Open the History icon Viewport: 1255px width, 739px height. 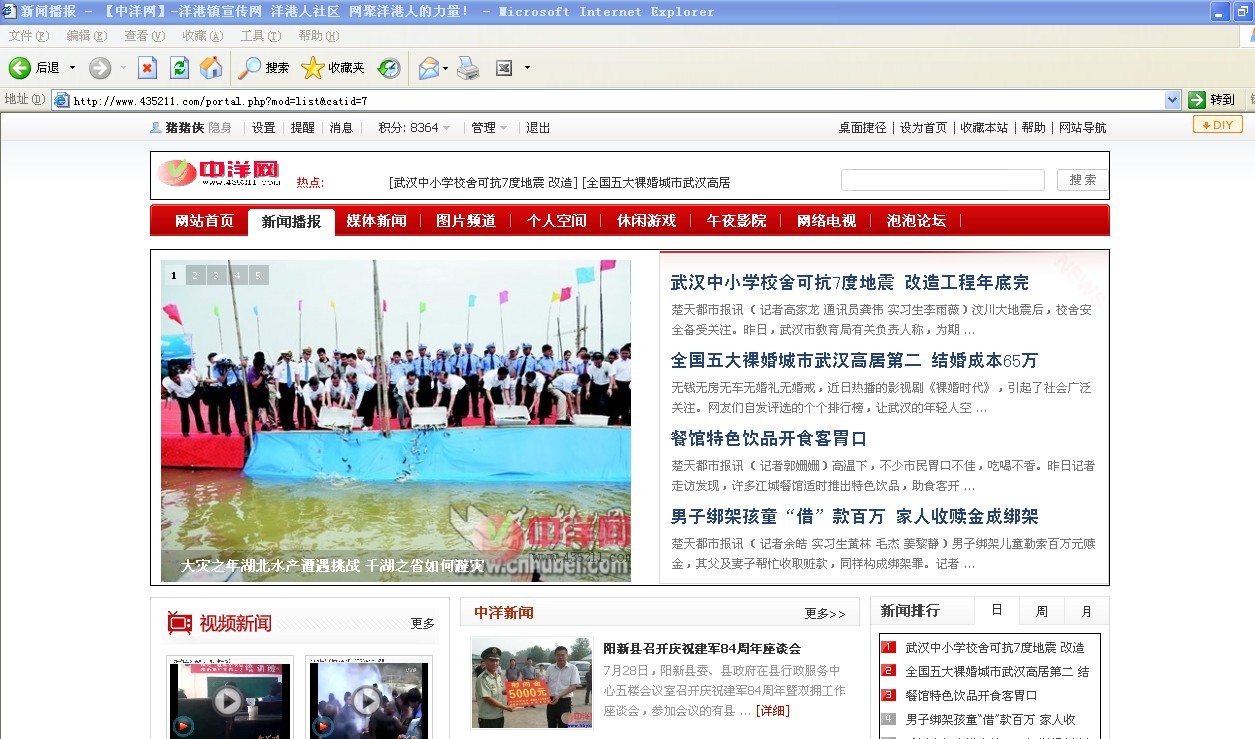[389, 67]
